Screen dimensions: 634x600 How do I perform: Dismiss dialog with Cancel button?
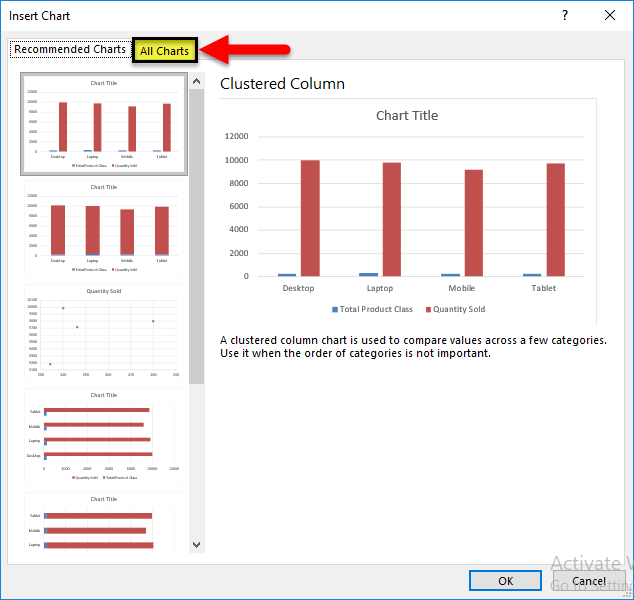tap(589, 581)
